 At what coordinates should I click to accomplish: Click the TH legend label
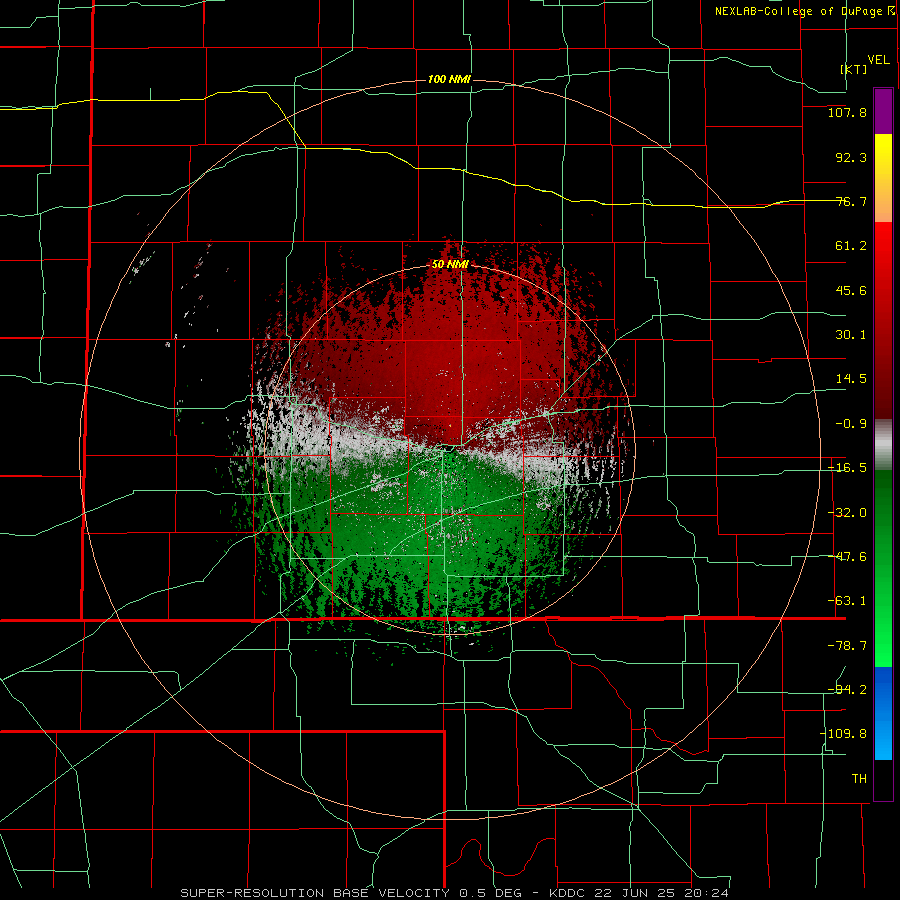[859, 779]
